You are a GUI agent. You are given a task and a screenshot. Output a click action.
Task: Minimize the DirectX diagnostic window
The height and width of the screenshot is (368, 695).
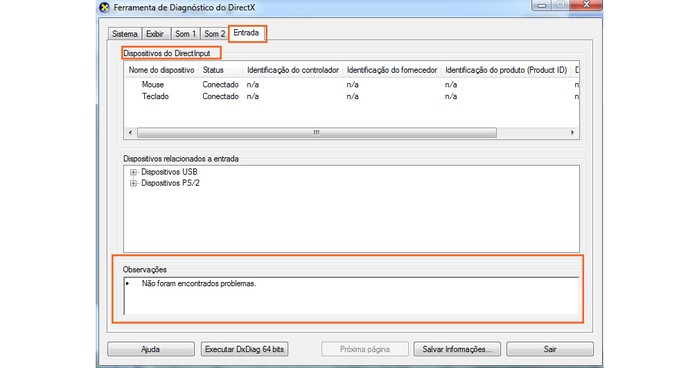pos(542,5)
